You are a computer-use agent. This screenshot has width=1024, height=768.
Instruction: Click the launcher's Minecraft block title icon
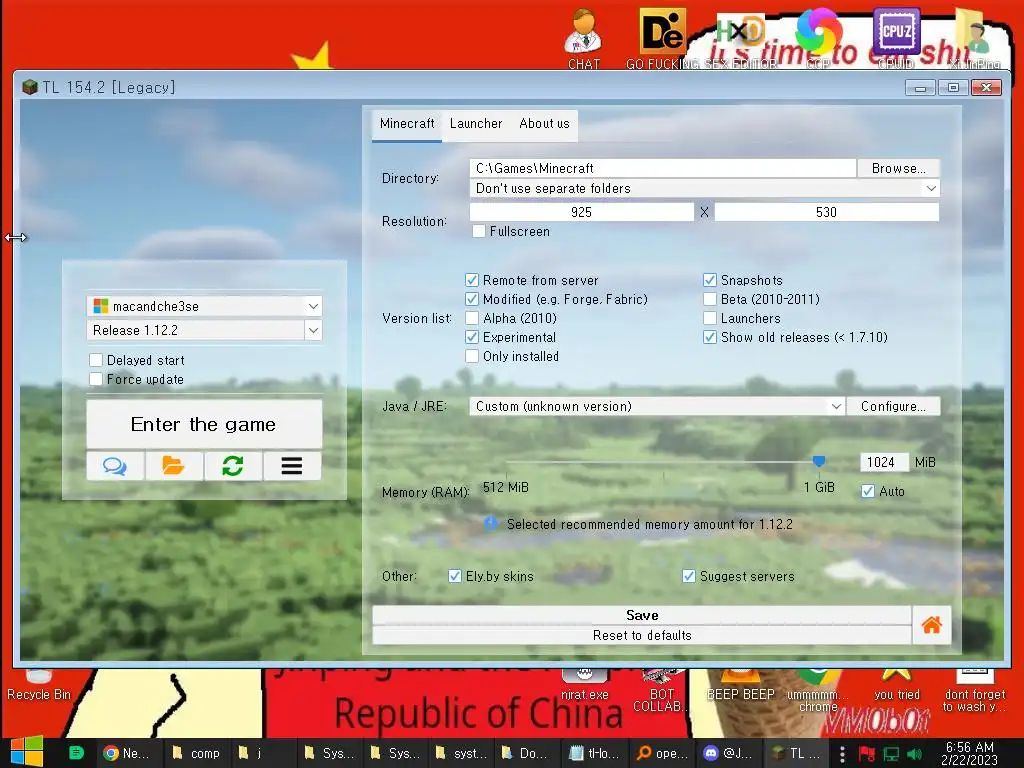tap(30, 87)
